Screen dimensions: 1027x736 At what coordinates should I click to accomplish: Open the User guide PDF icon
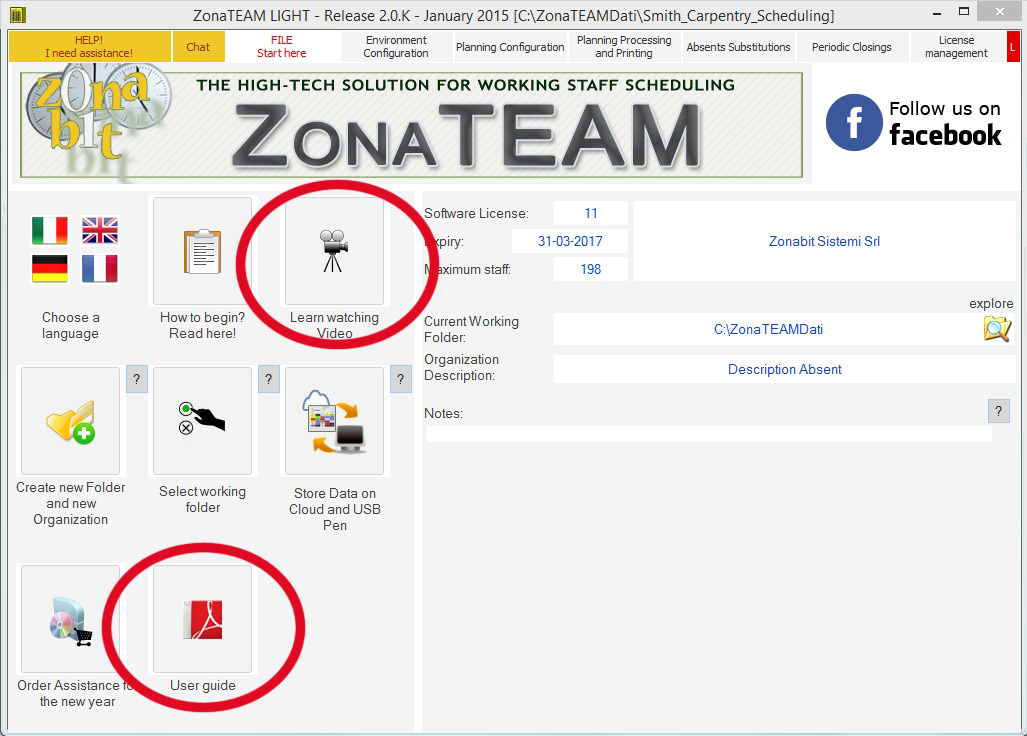[x=202, y=619]
